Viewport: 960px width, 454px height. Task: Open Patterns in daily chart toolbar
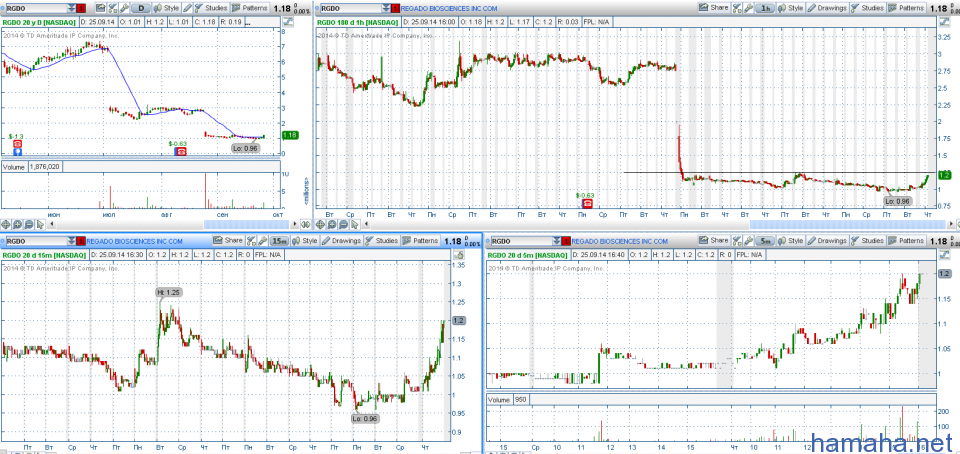250,8
